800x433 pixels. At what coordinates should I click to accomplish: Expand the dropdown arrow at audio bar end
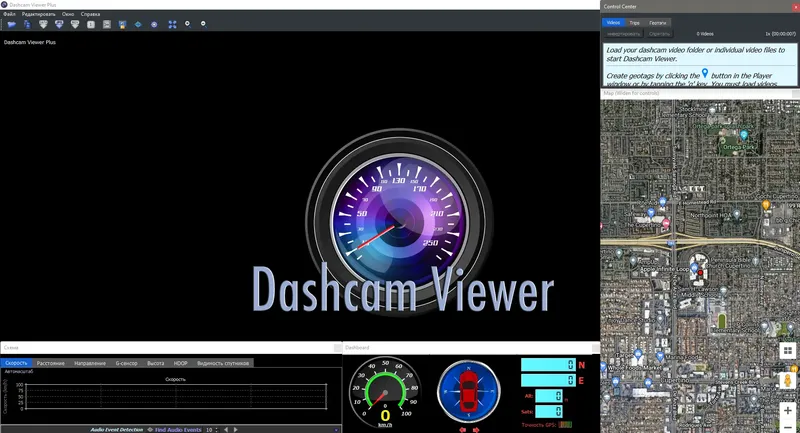(336, 430)
